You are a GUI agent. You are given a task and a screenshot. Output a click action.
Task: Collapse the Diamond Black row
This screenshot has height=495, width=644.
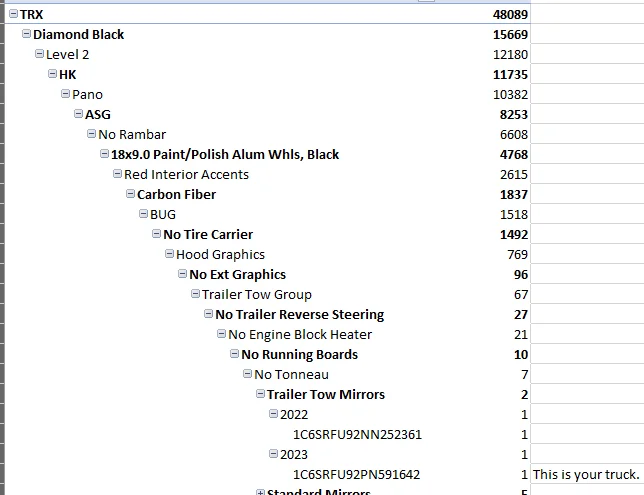coord(26,34)
